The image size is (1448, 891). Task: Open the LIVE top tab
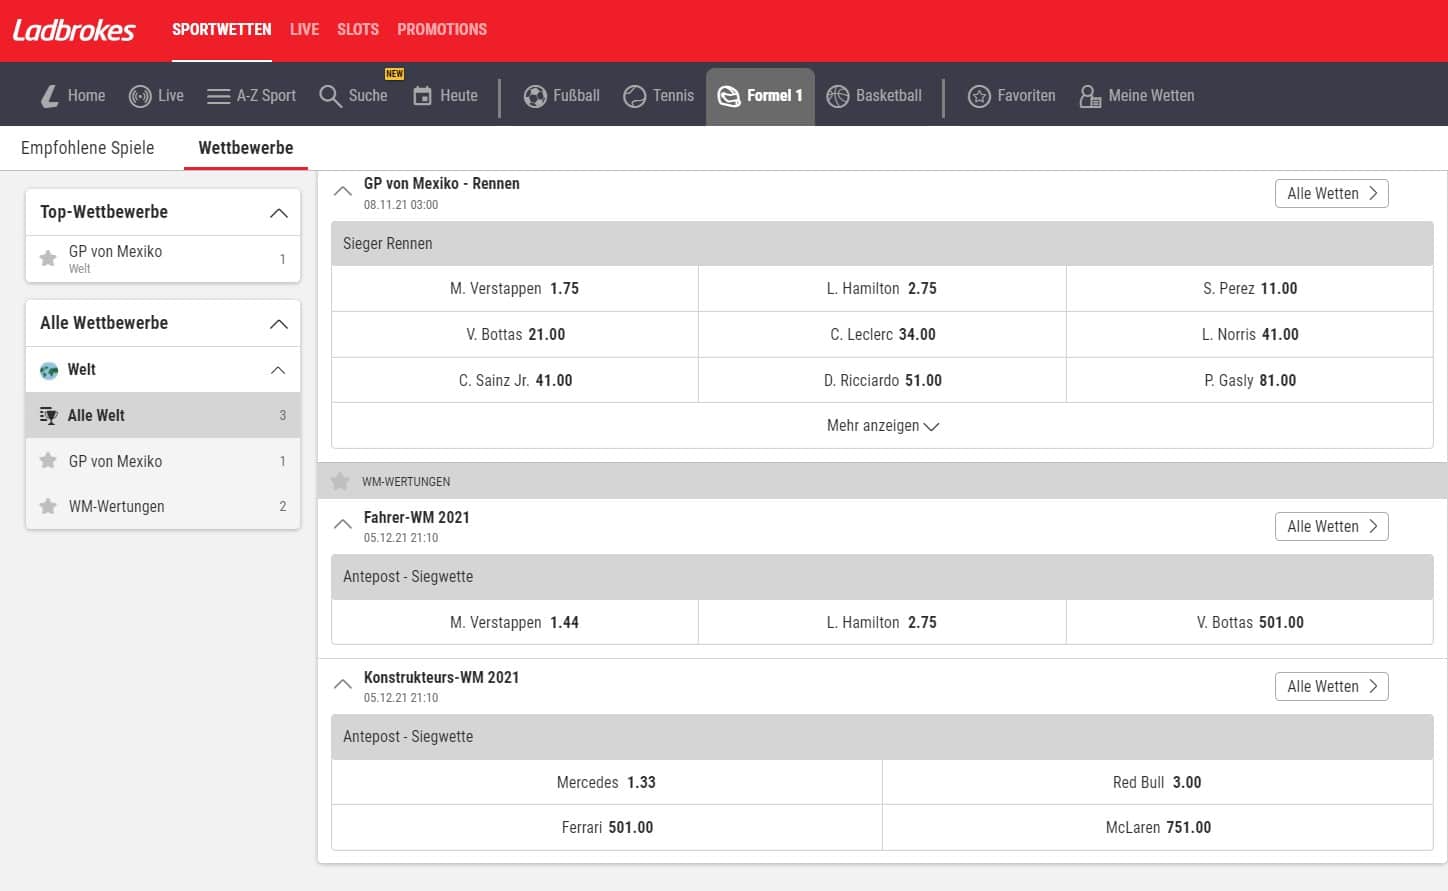tap(304, 30)
